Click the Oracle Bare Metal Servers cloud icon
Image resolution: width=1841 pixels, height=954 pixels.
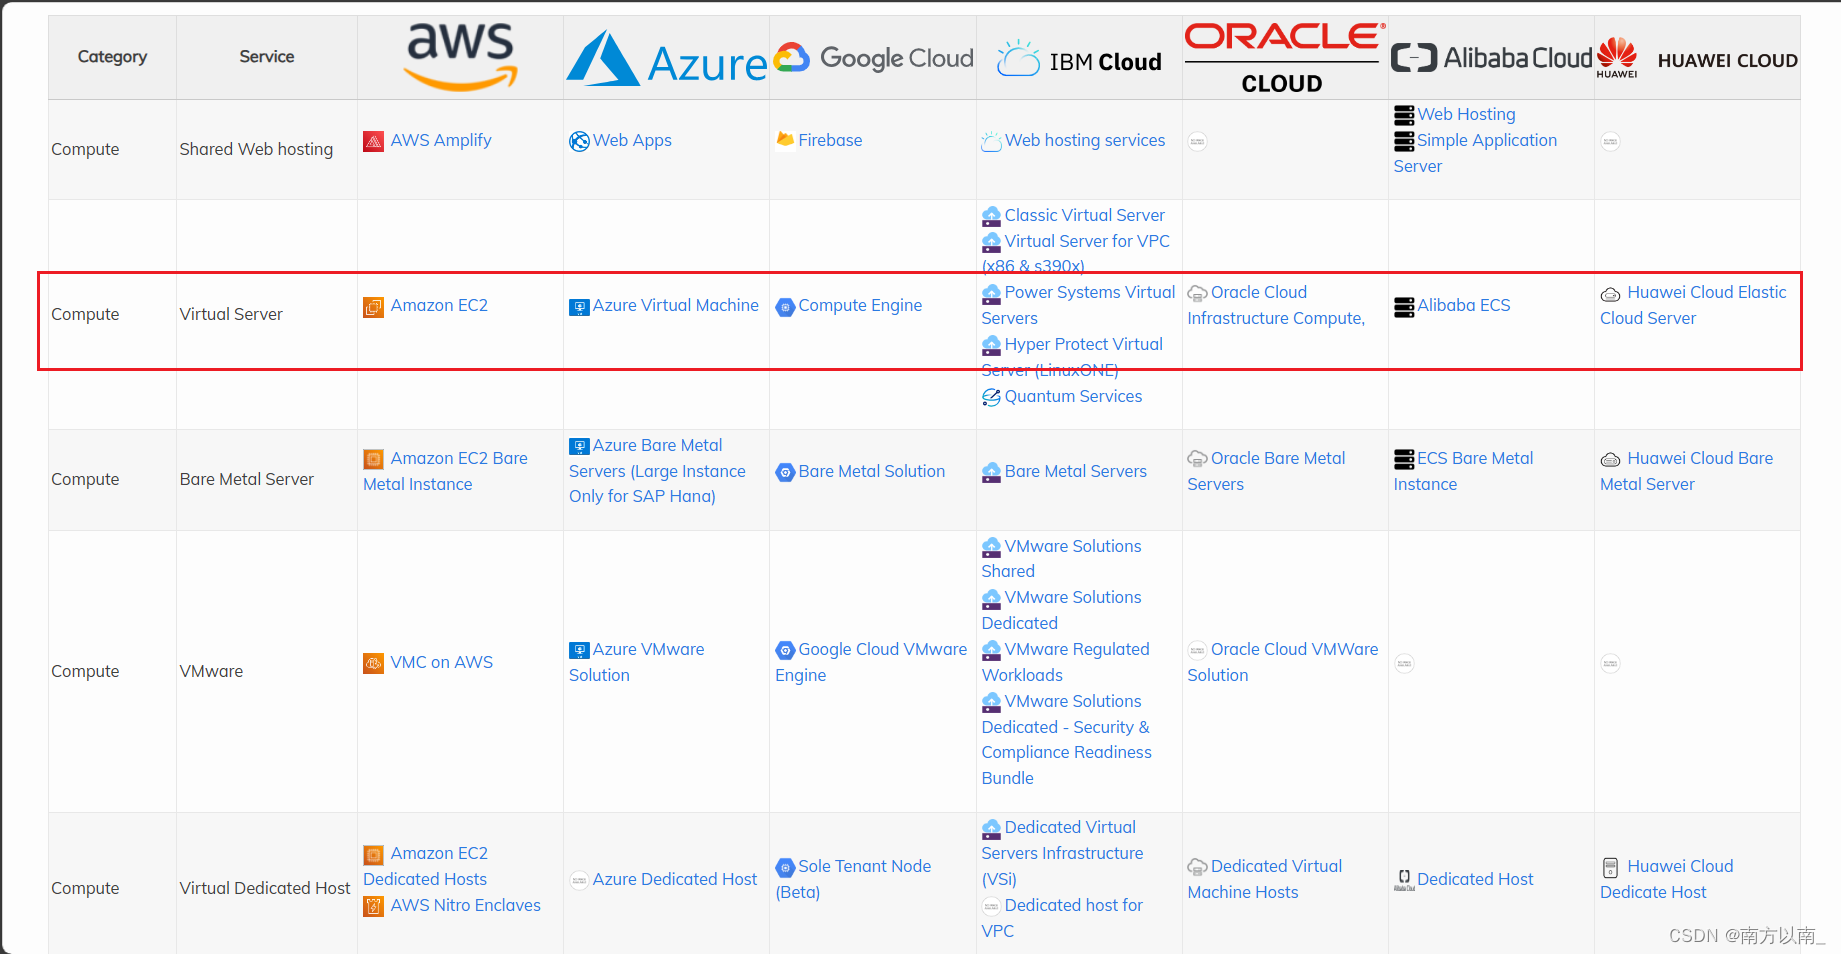pyautogui.click(x=1197, y=459)
